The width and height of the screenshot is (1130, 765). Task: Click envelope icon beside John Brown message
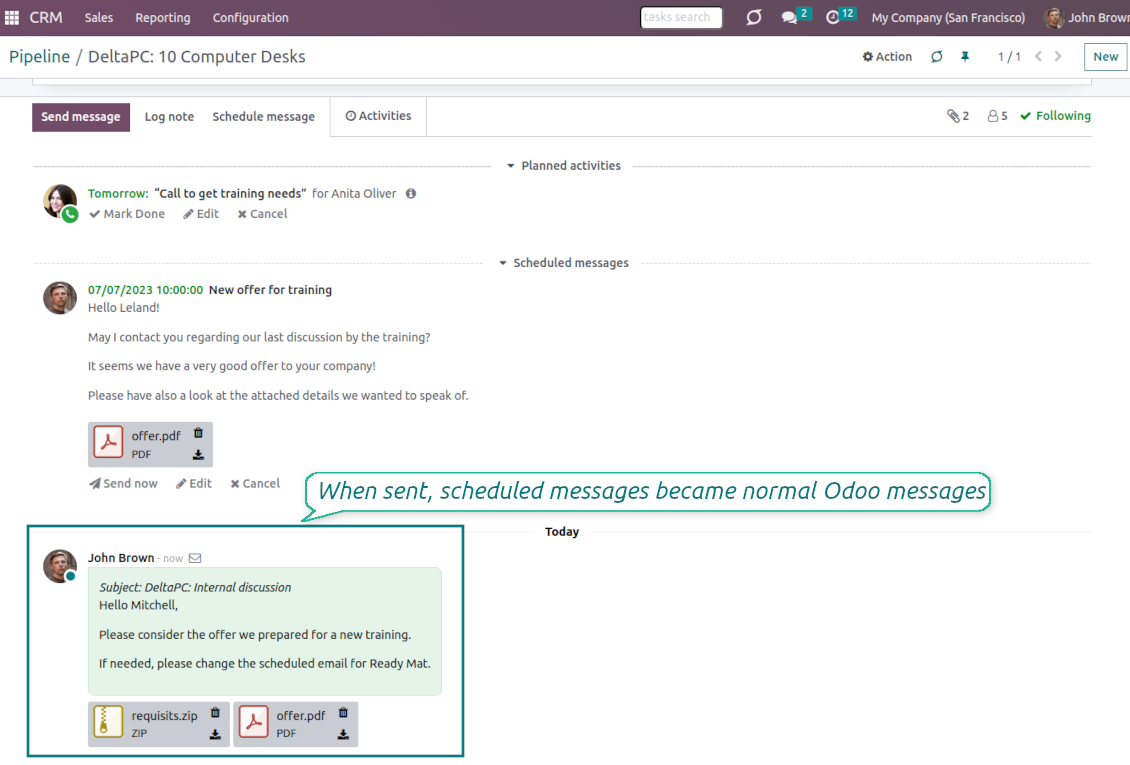[x=195, y=558]
